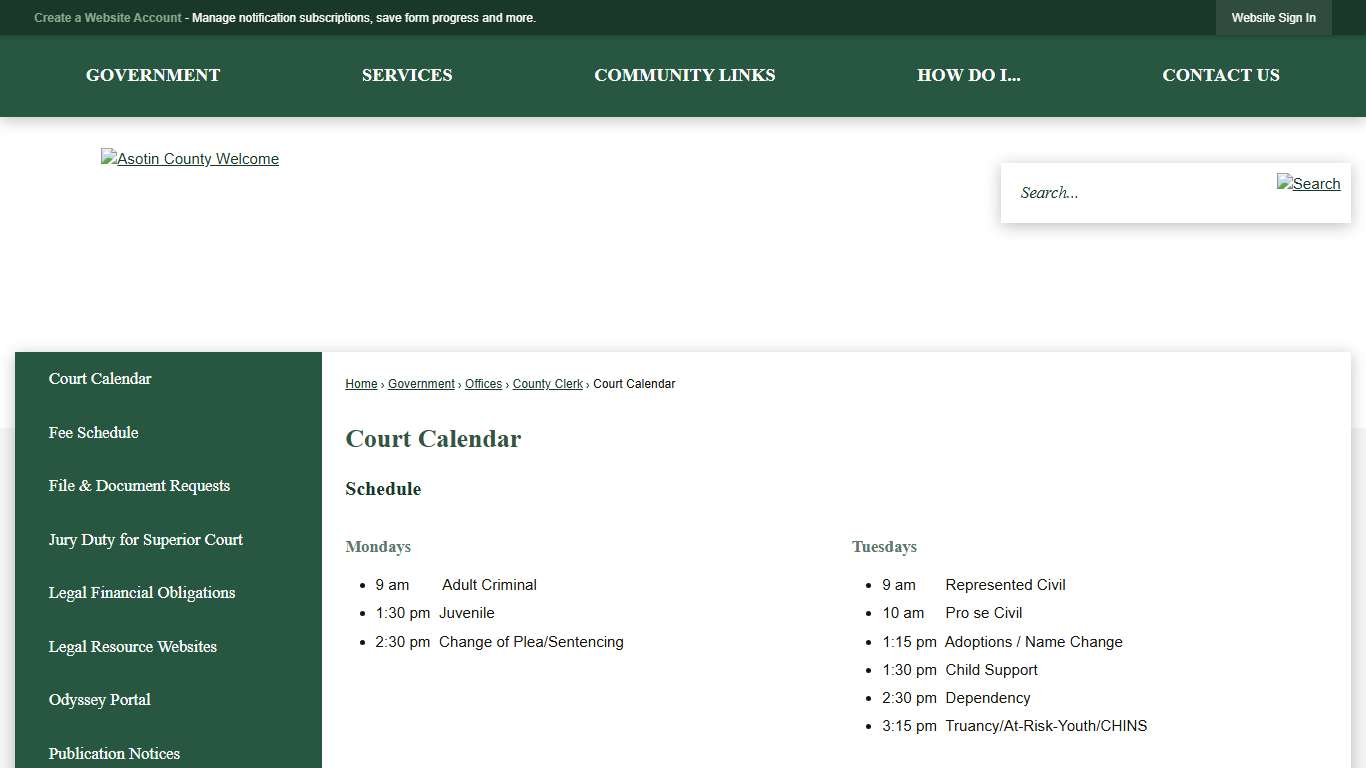Open the Offices breadcrumb link
Viewport: 1366px width, 768px height.
pos(483,383)
